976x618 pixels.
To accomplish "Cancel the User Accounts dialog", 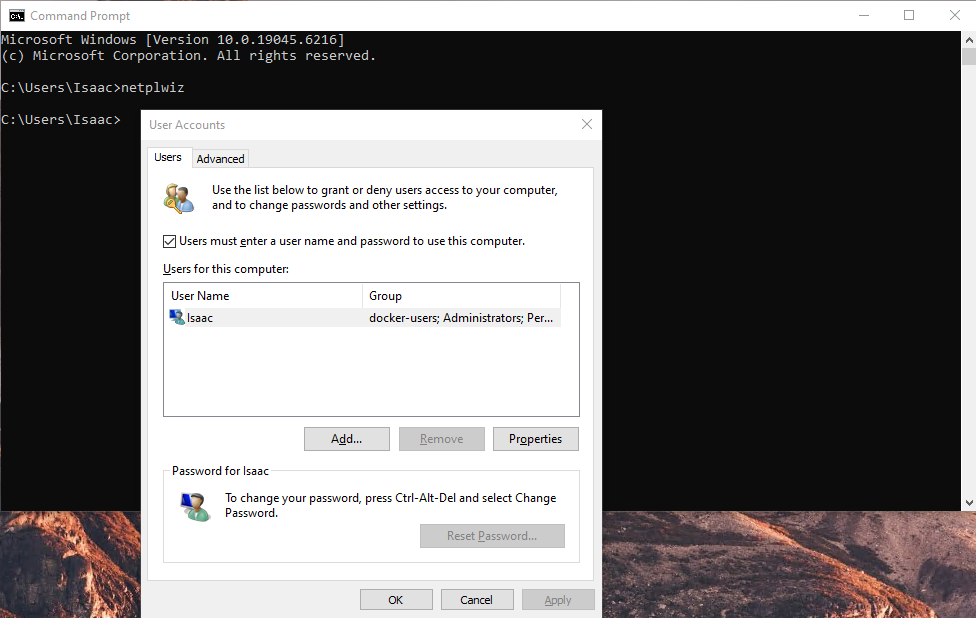I will pos(477,600).
